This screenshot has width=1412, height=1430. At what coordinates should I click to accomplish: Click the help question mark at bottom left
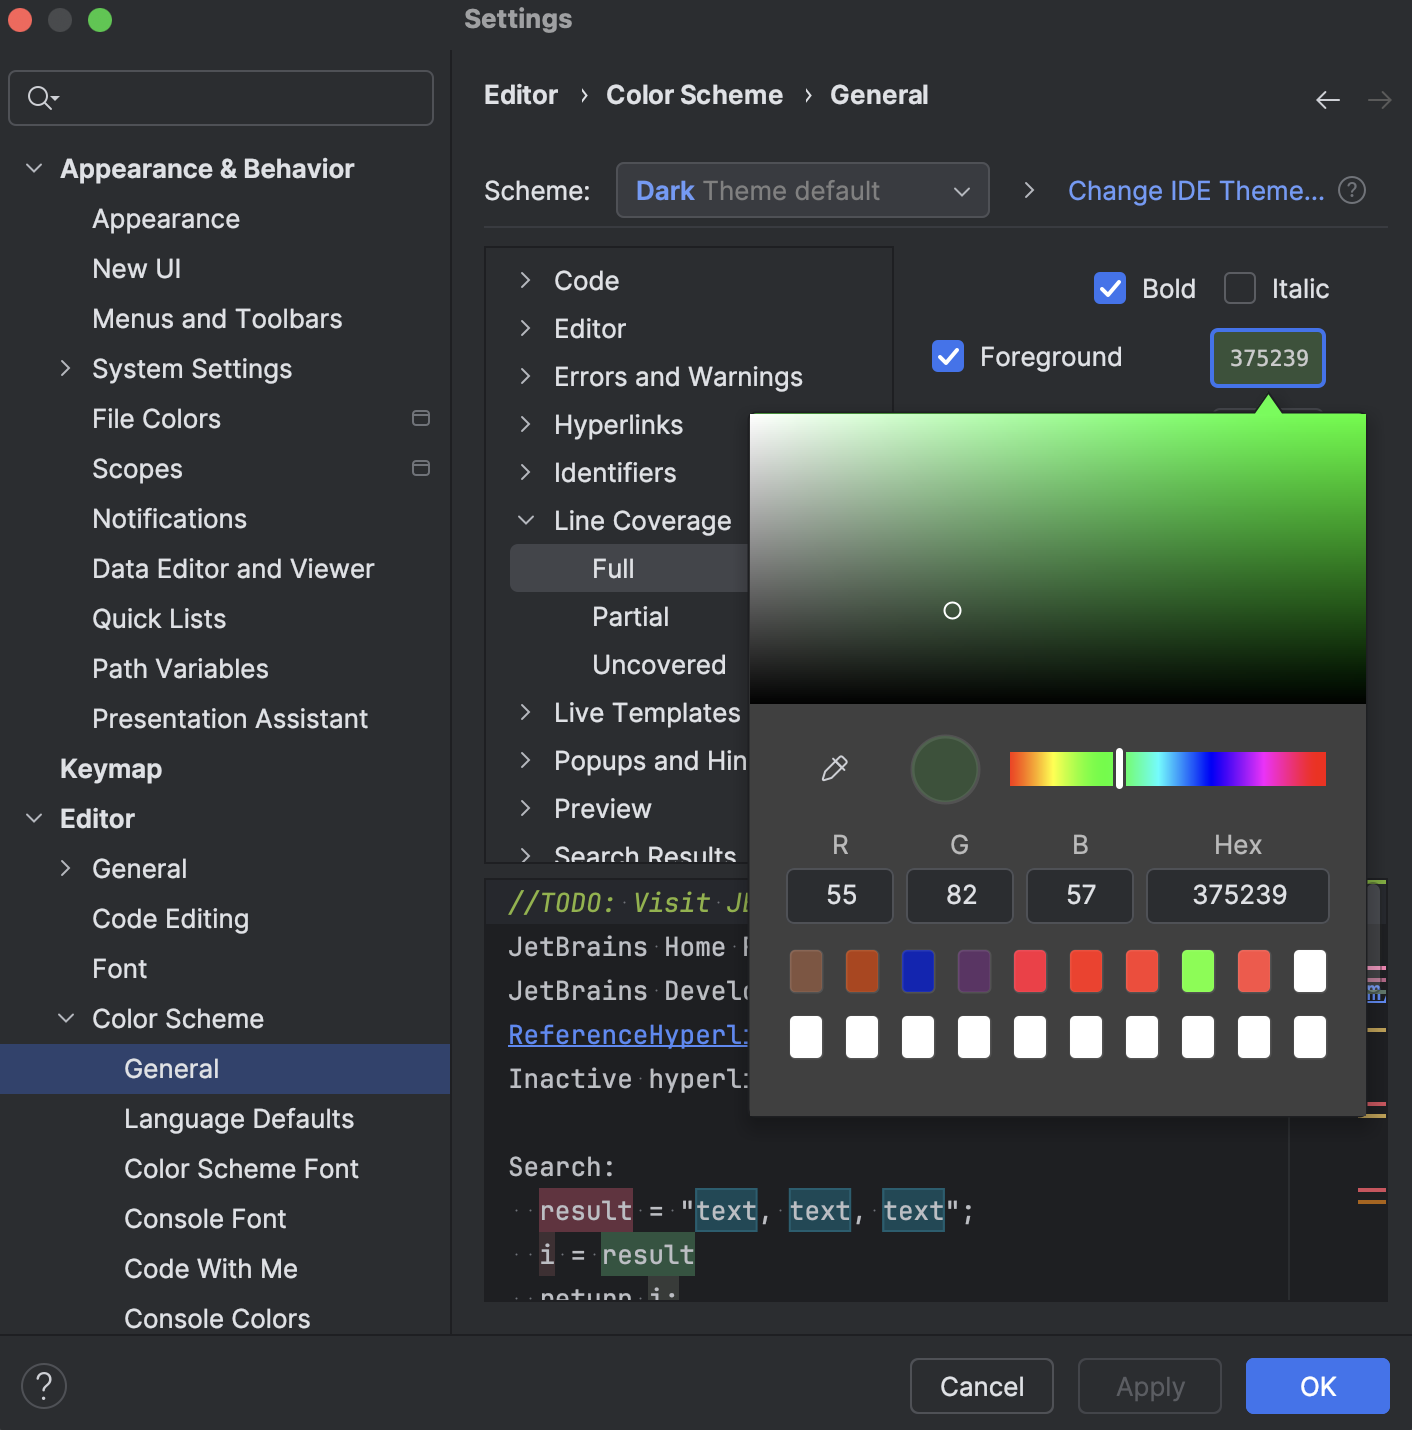[44, 1386]
